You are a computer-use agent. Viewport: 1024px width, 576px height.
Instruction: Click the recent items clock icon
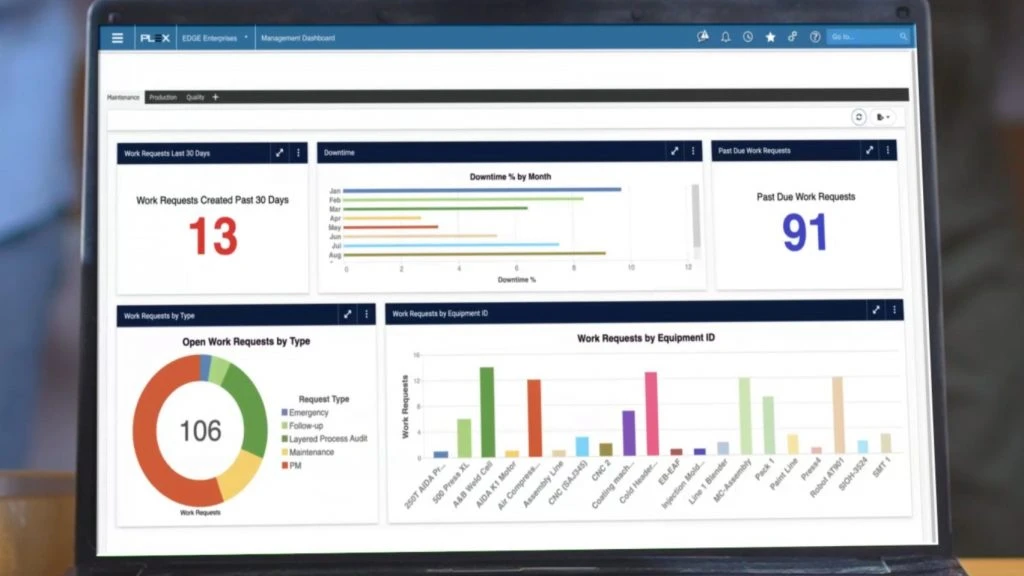click(x=747, y=37)
